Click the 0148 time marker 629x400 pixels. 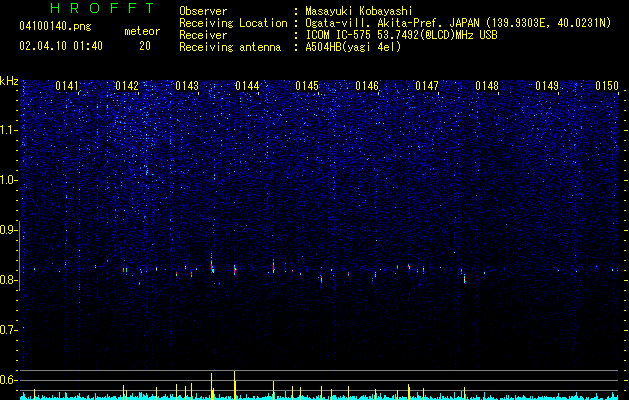[487, 86]
